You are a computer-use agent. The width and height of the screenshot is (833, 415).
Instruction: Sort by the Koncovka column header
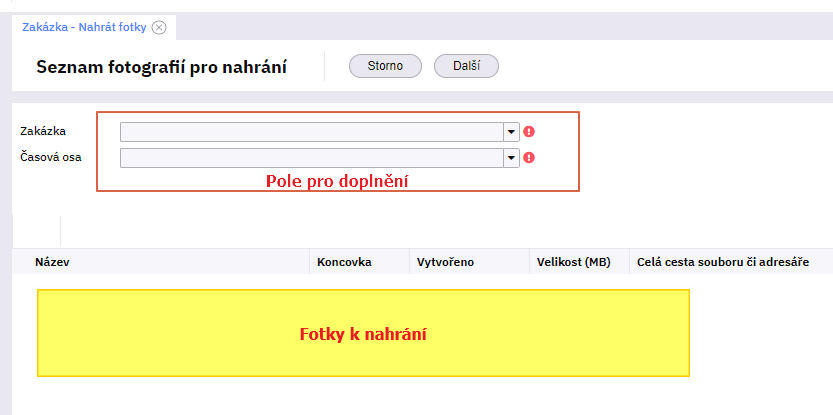(344, 262)
